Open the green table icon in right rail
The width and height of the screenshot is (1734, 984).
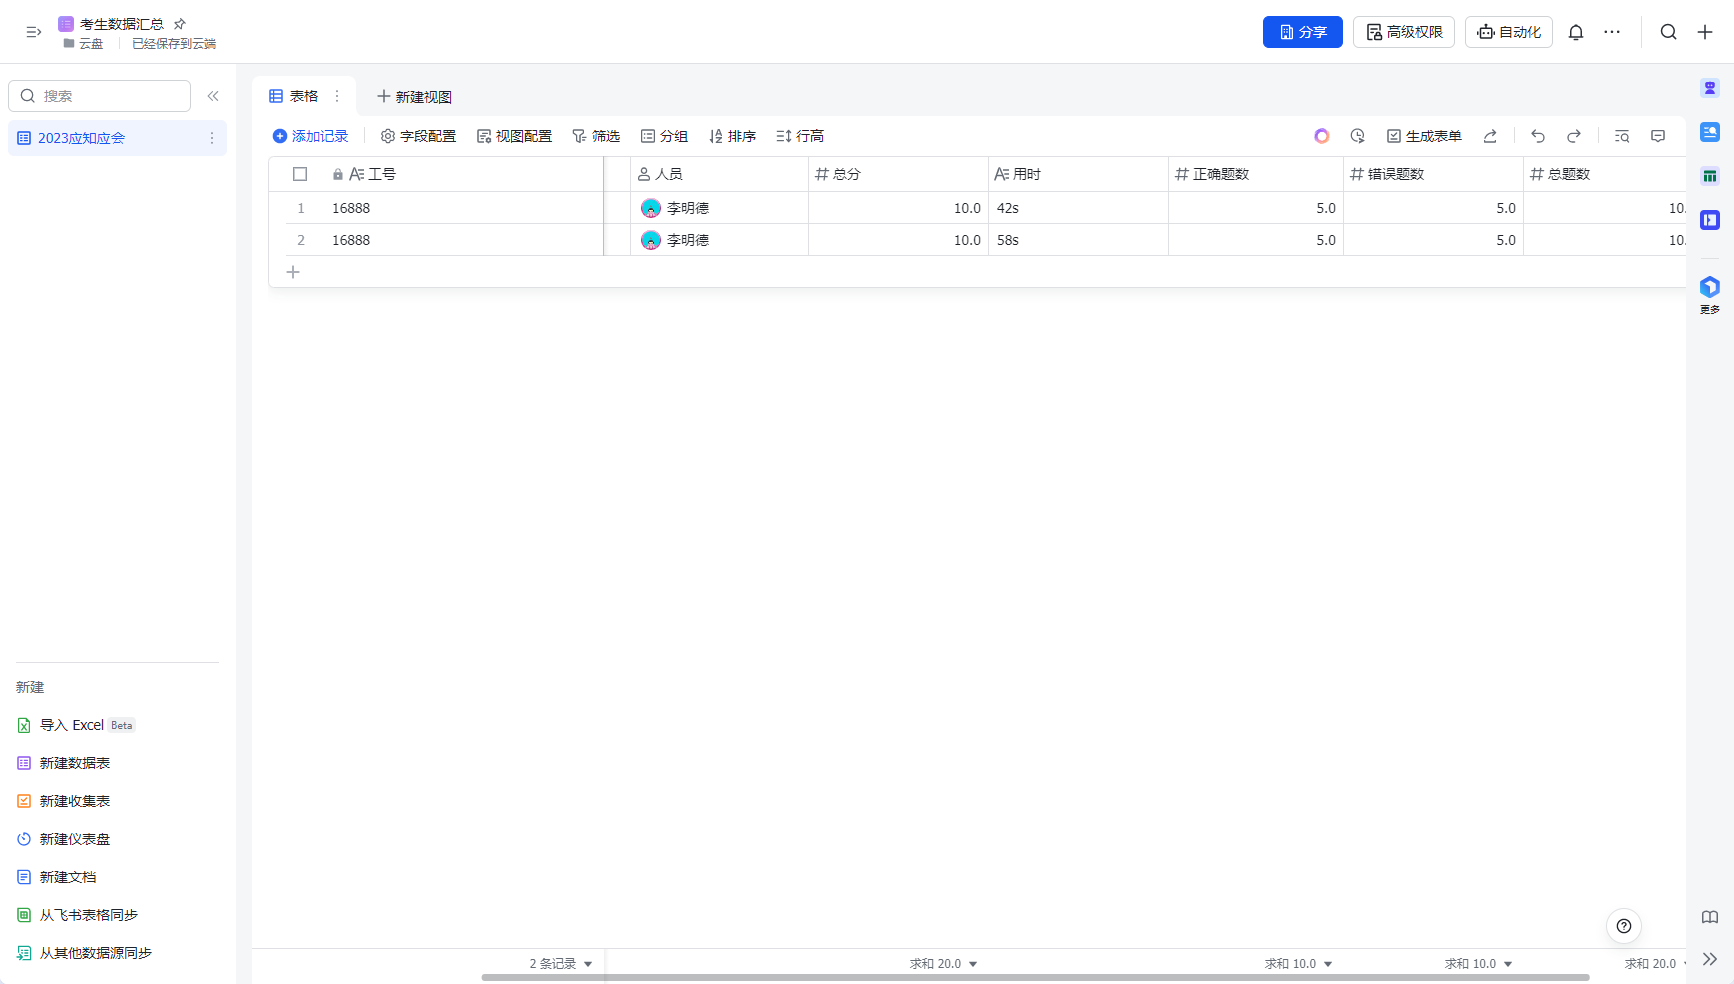1710,176
